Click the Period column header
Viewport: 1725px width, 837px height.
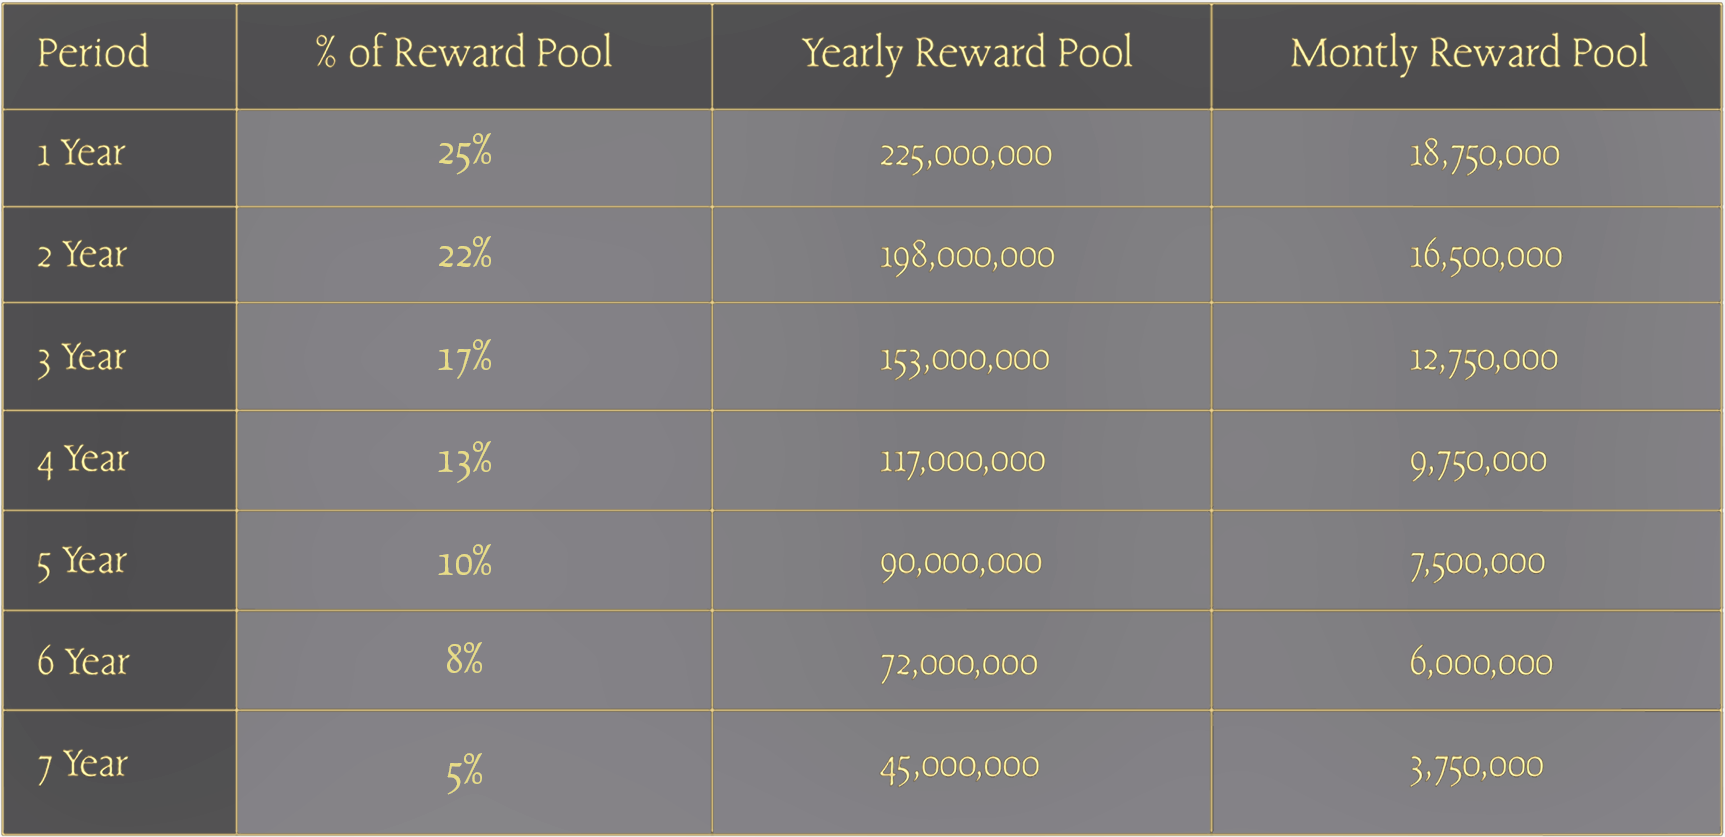(x=93, y=52)
